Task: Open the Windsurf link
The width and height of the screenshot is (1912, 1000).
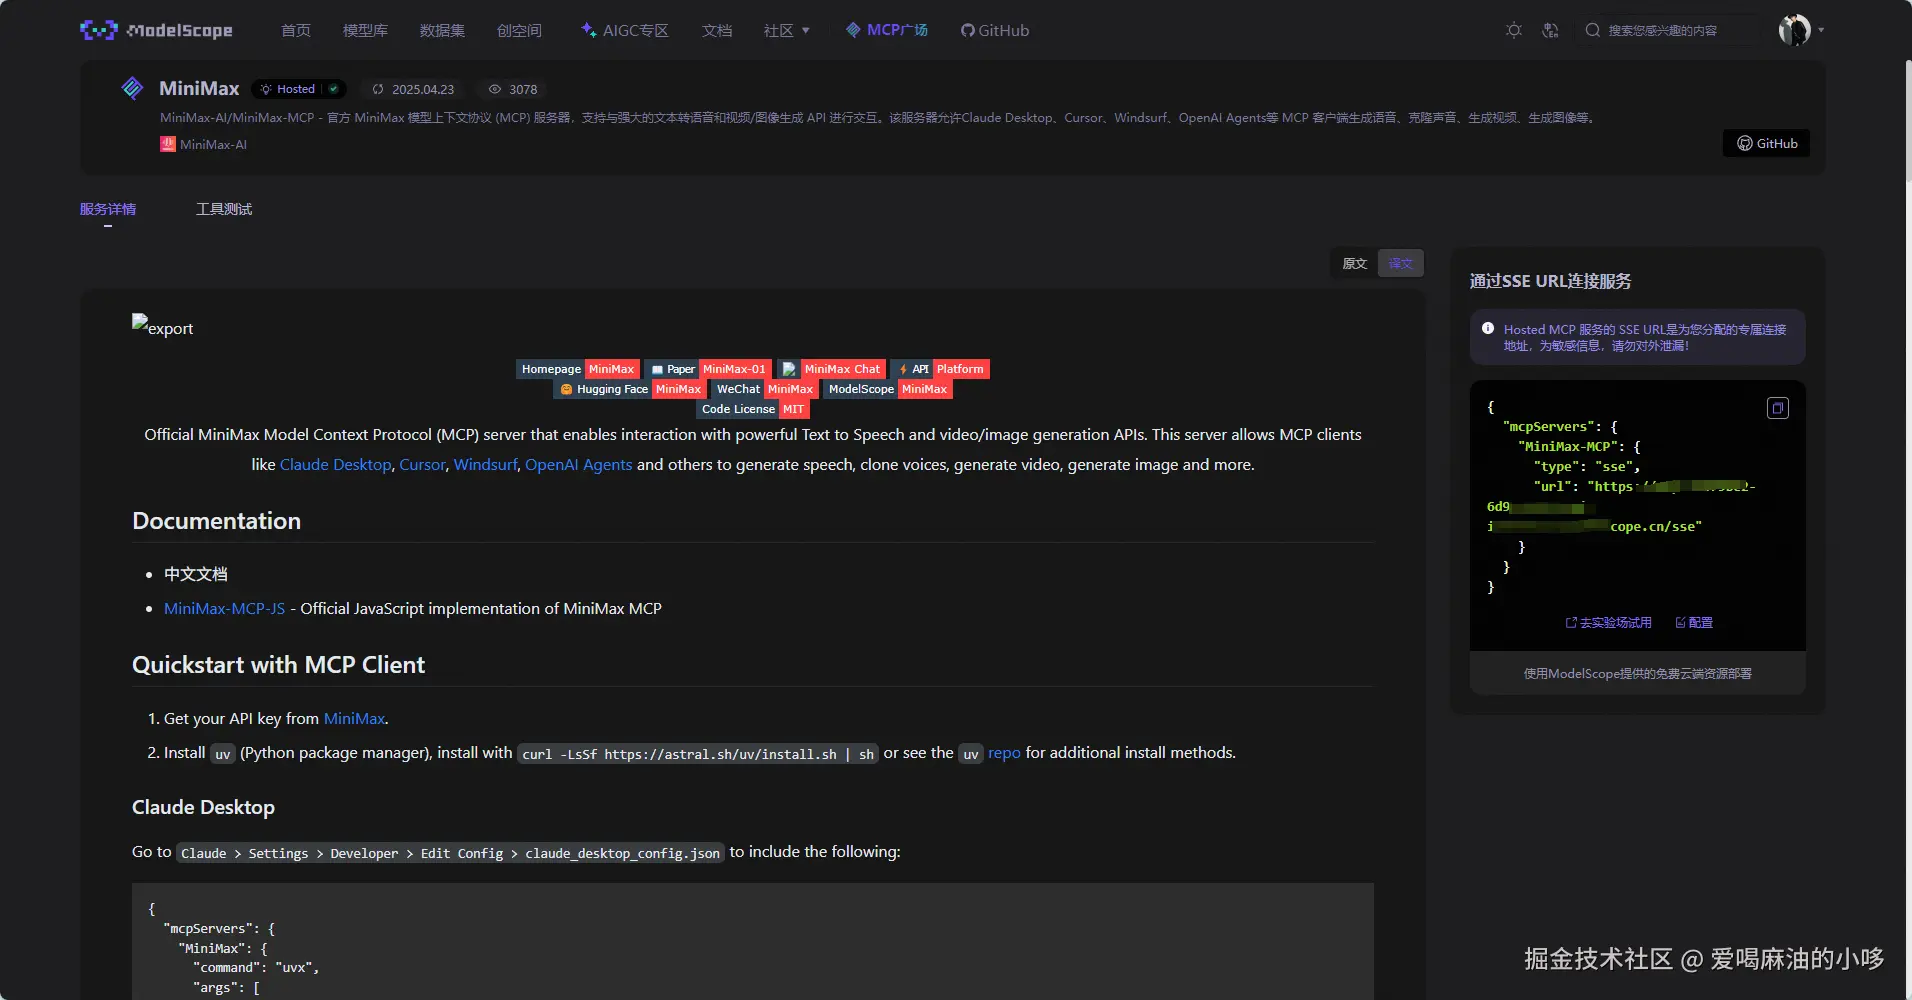Action: coord(485,465)
